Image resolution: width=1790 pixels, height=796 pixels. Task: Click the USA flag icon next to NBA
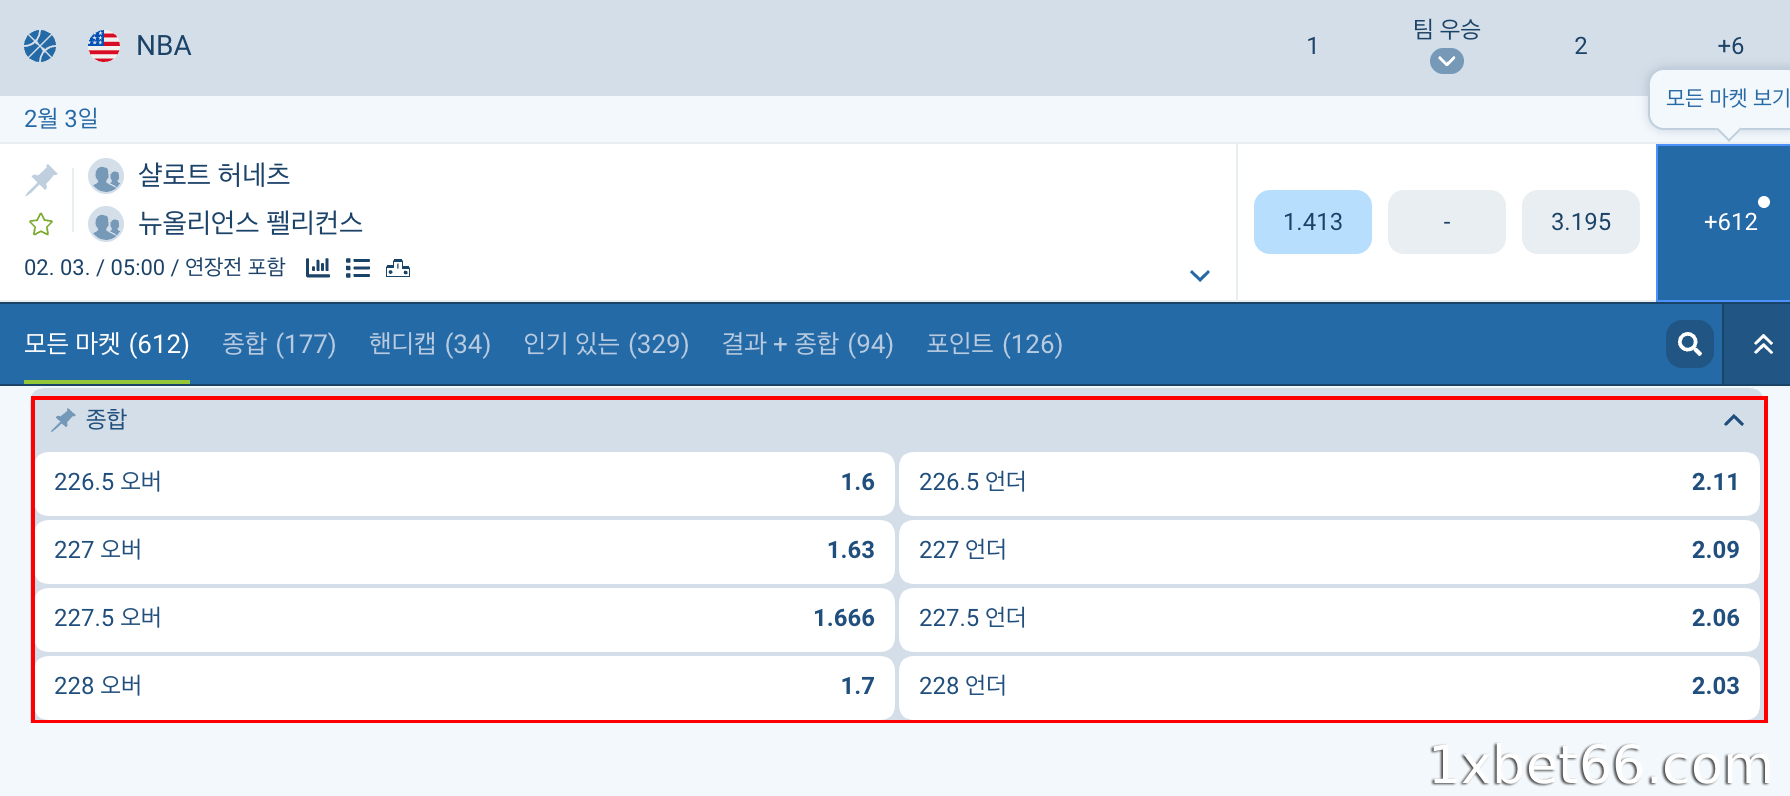coord(102,44)
